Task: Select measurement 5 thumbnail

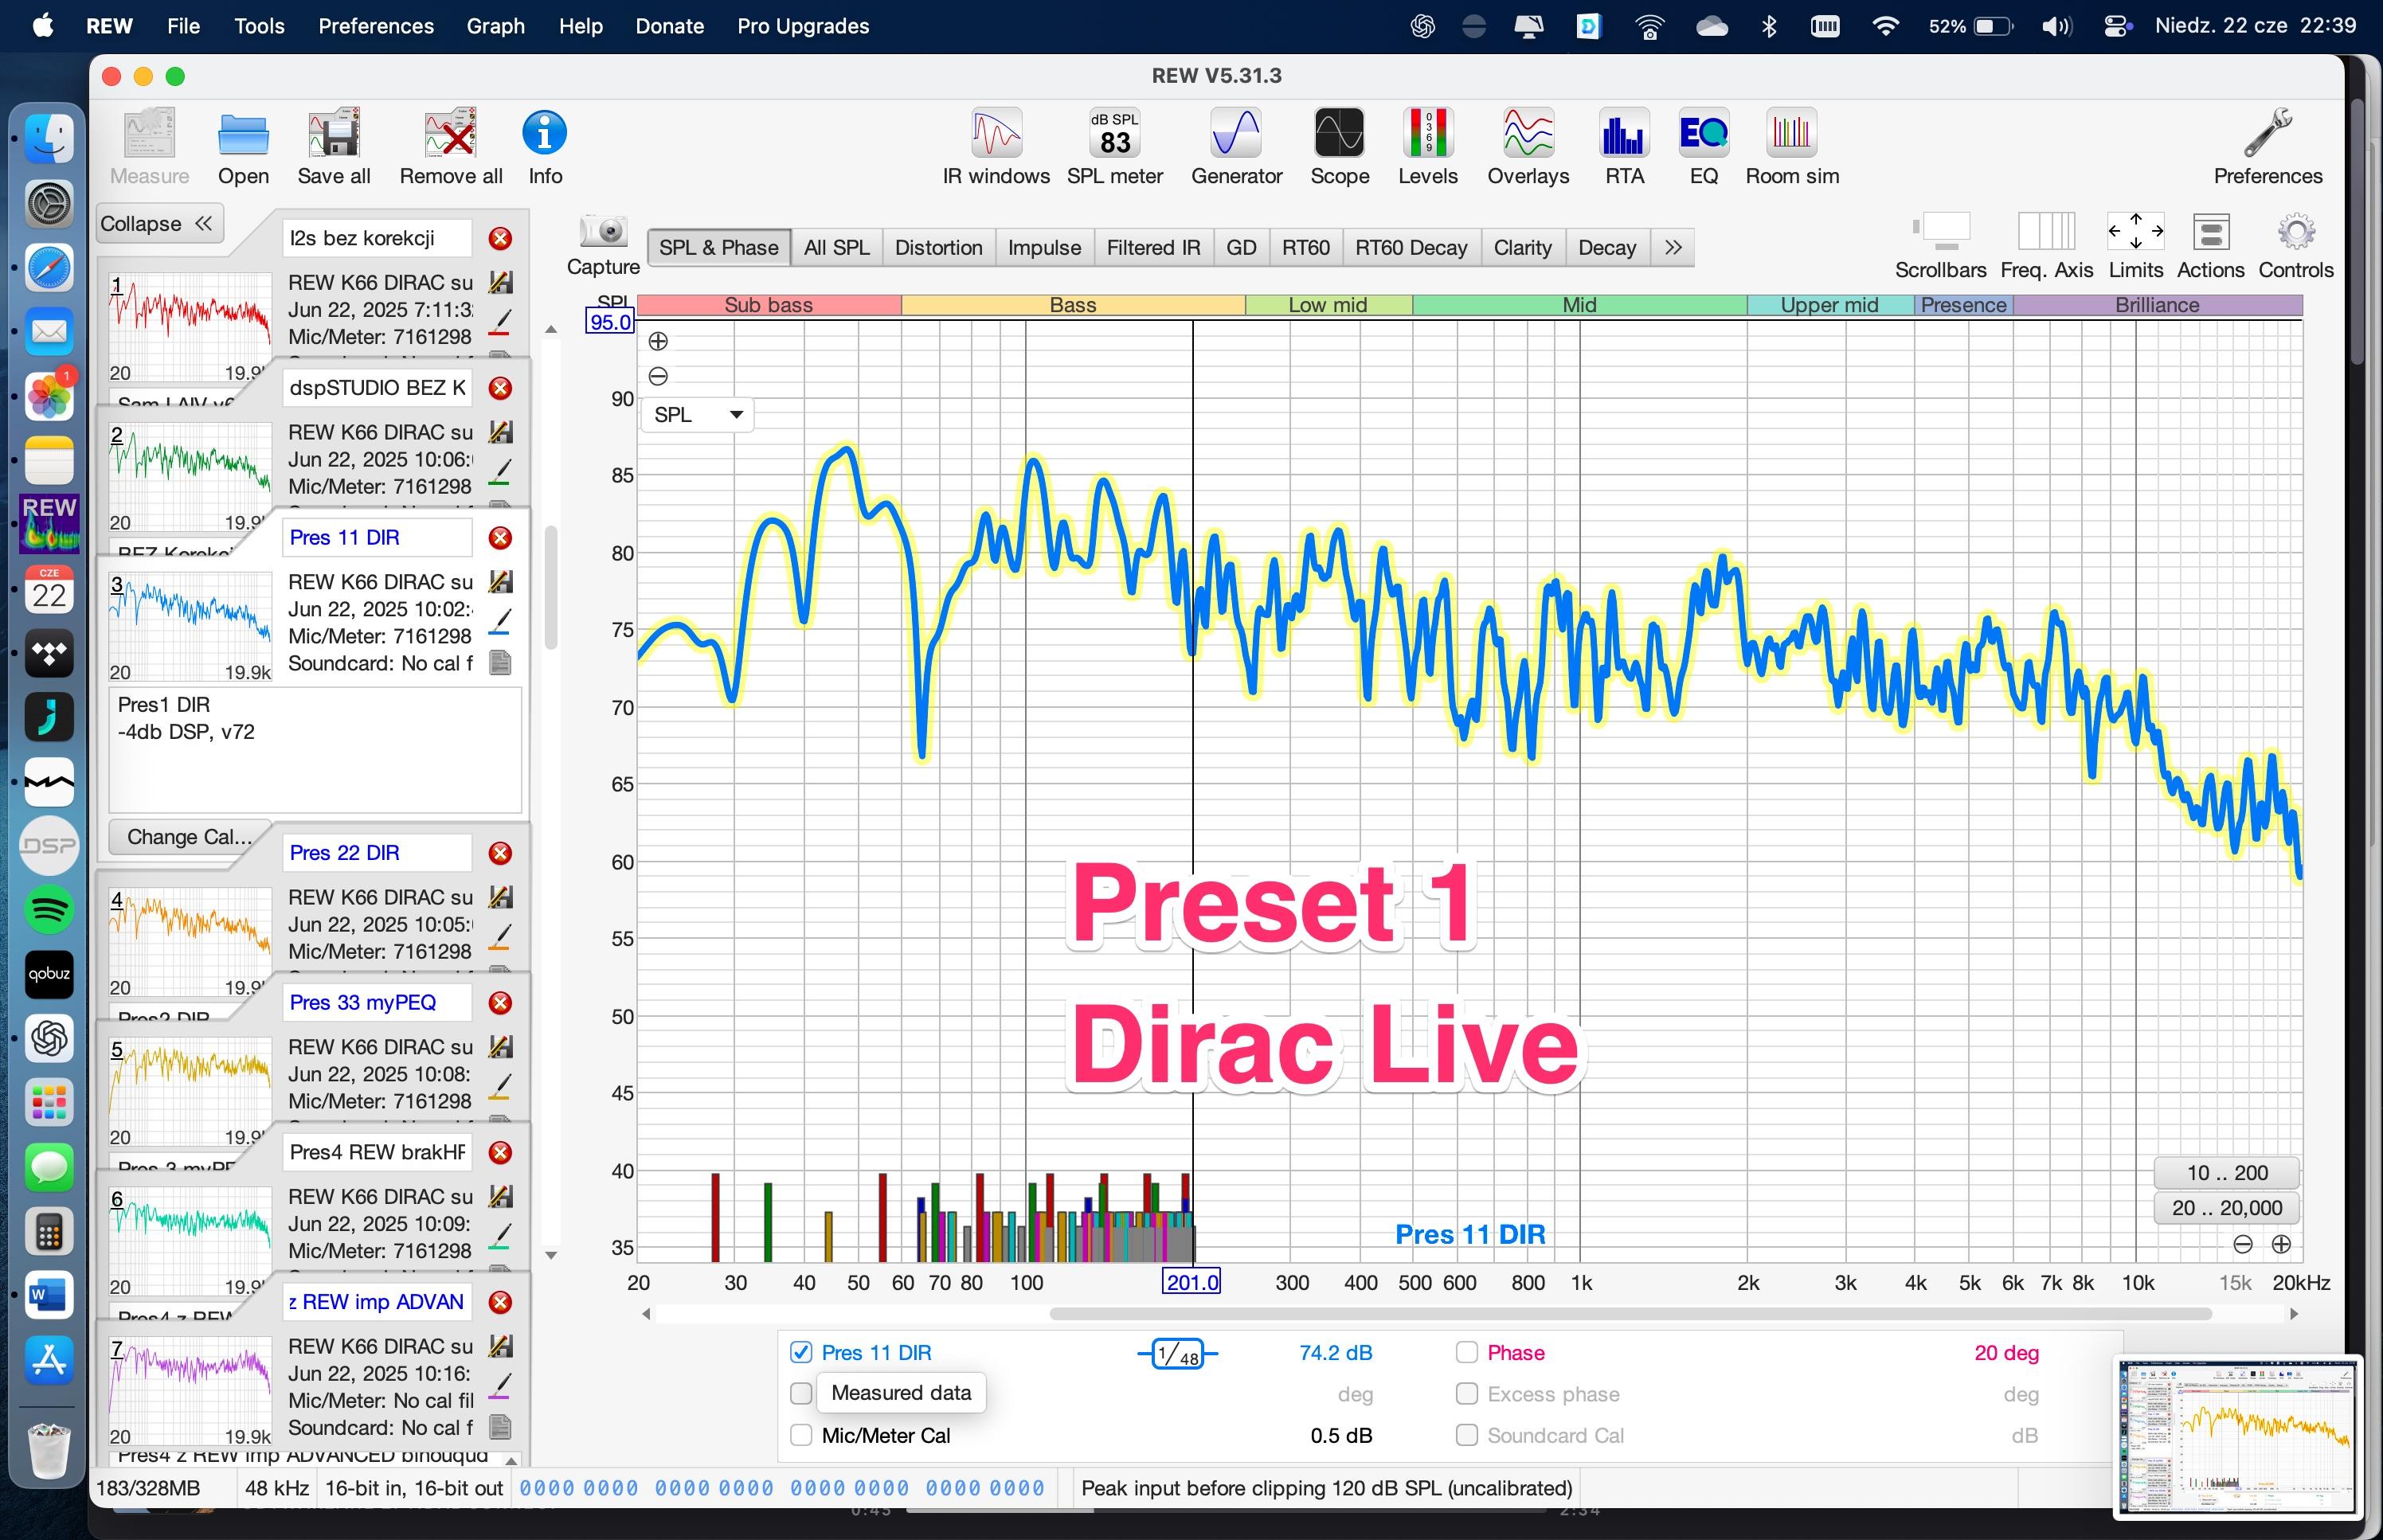Action: (x=190, y=1090)
